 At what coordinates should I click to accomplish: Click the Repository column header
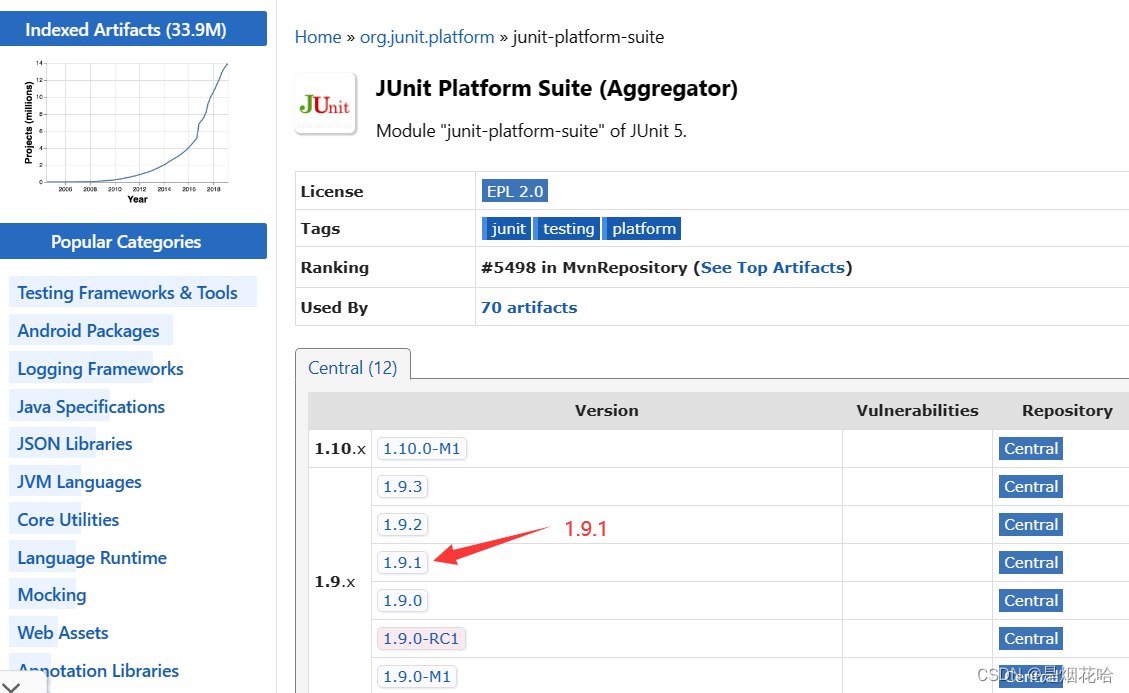pos(1067,411)
